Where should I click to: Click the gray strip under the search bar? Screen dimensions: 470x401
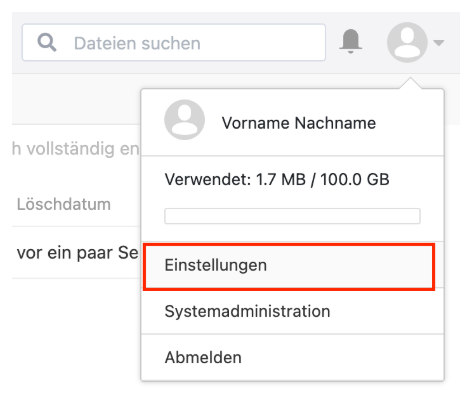pyautogui.click(x=77, y=99)
